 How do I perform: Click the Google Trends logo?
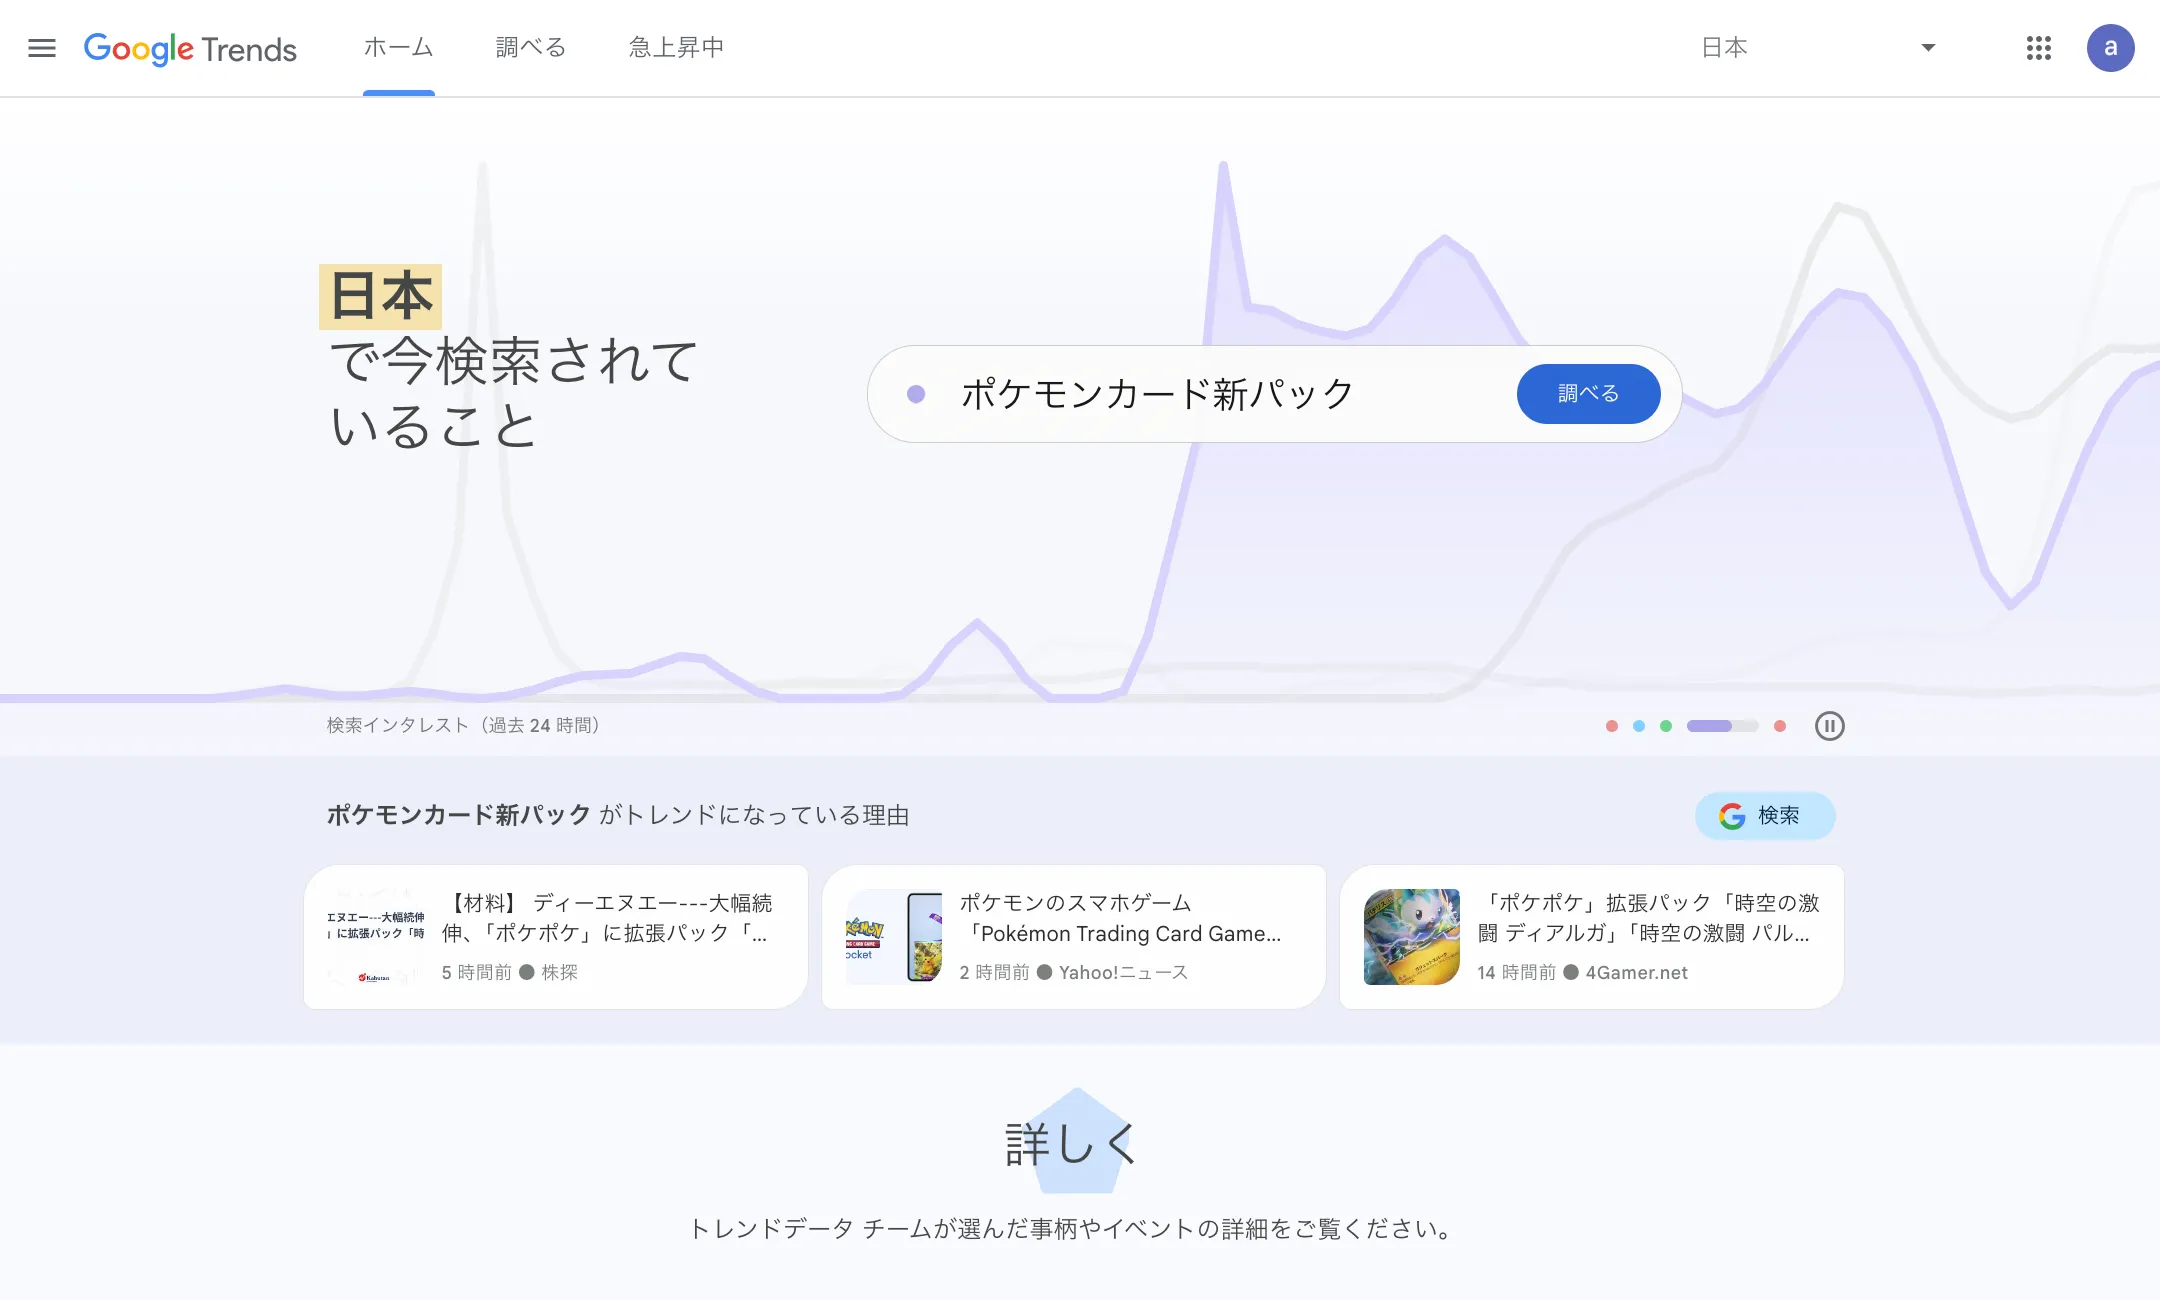tap(190, 48)
